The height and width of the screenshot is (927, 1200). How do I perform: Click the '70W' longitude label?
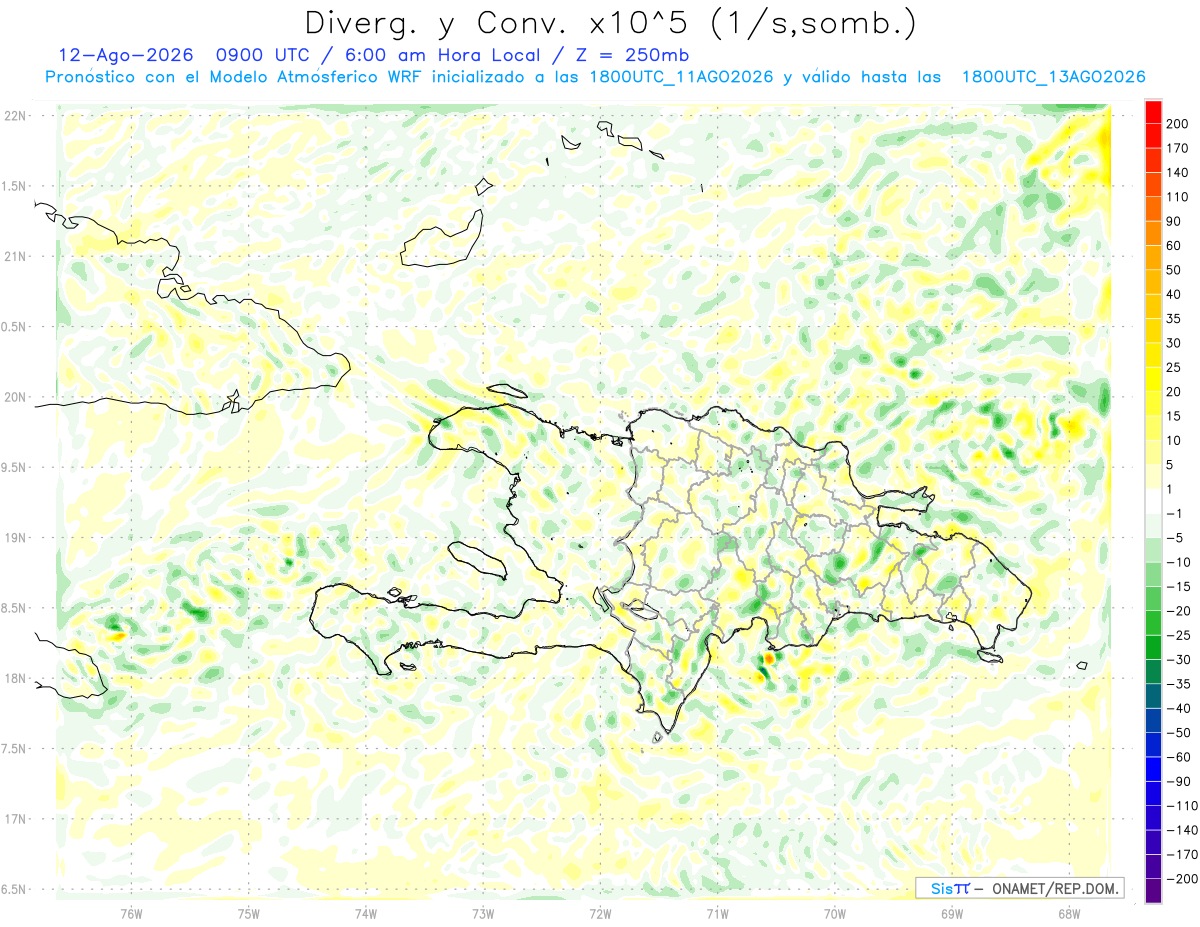click(835, 914)
